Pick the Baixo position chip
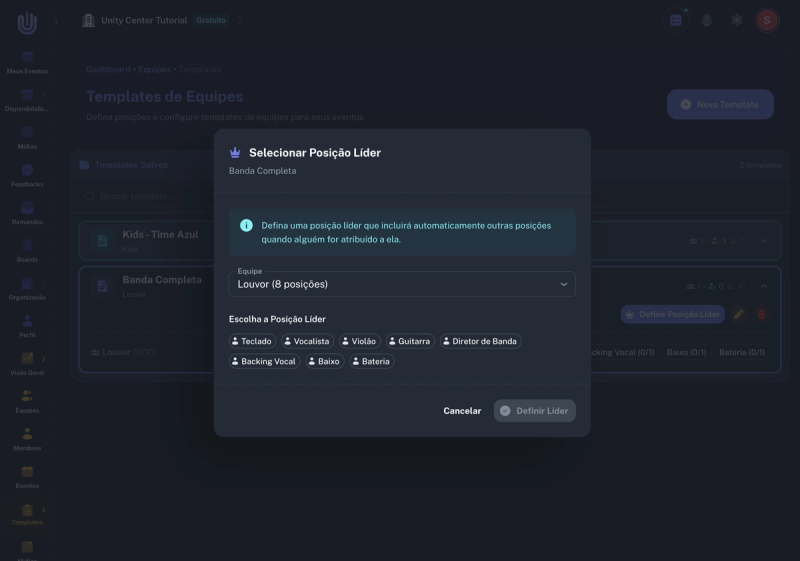This screenshot has height=561, width=800. (325, 361)
